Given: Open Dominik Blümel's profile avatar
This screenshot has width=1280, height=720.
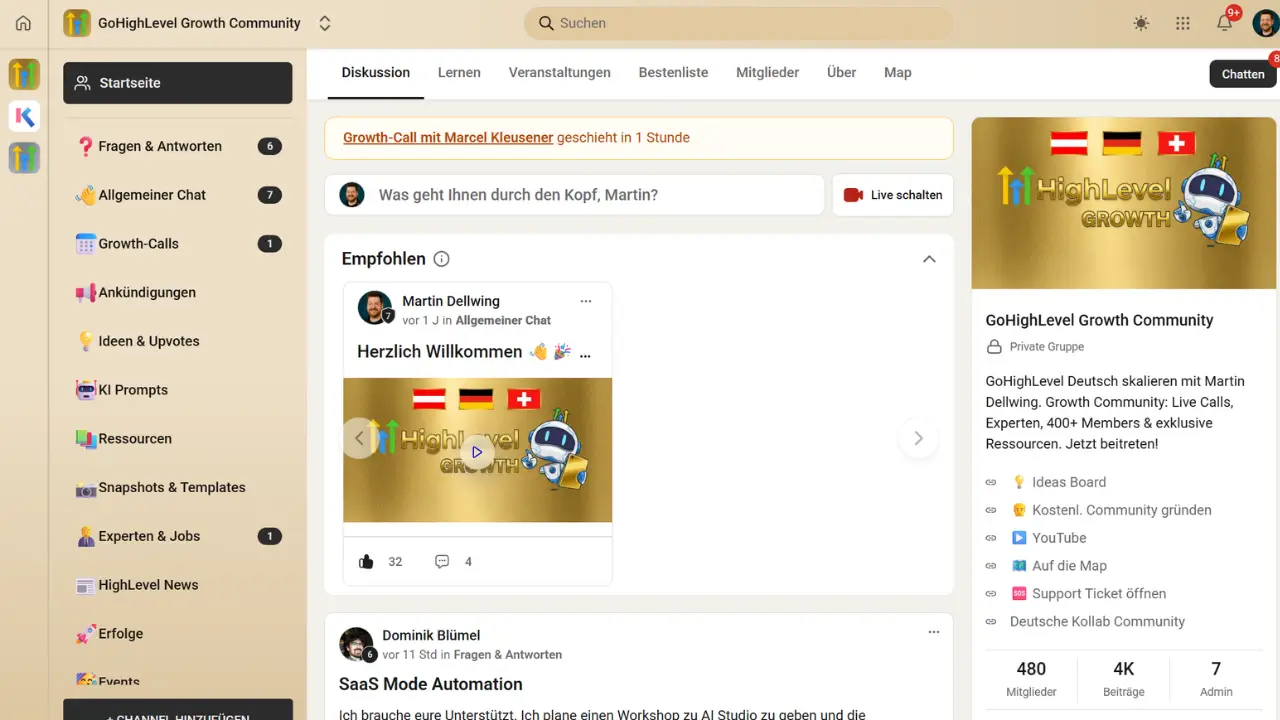Looking at the screenshot, I should (356, 644).
